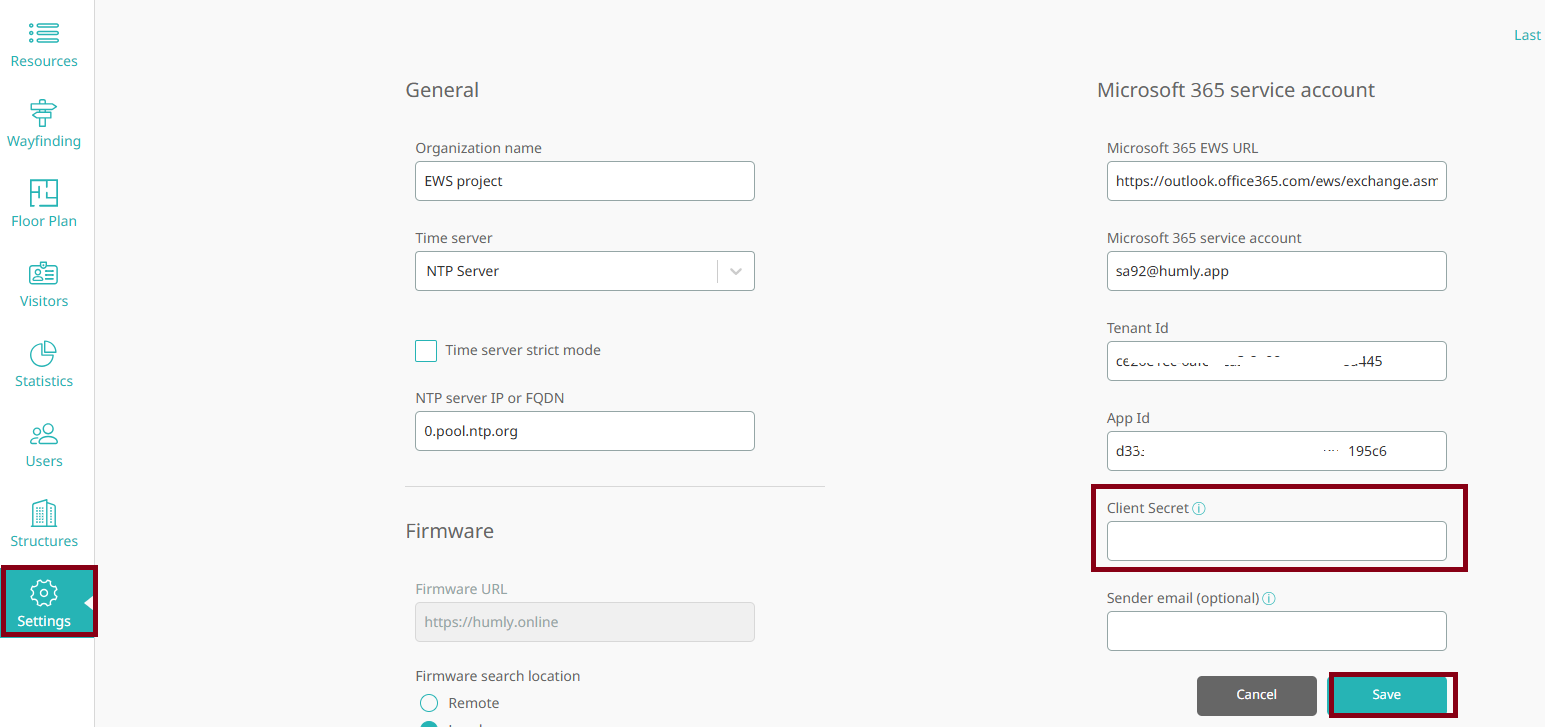
Task: Click the Microsoft 365 EWS URL field
Action: 1276,181
